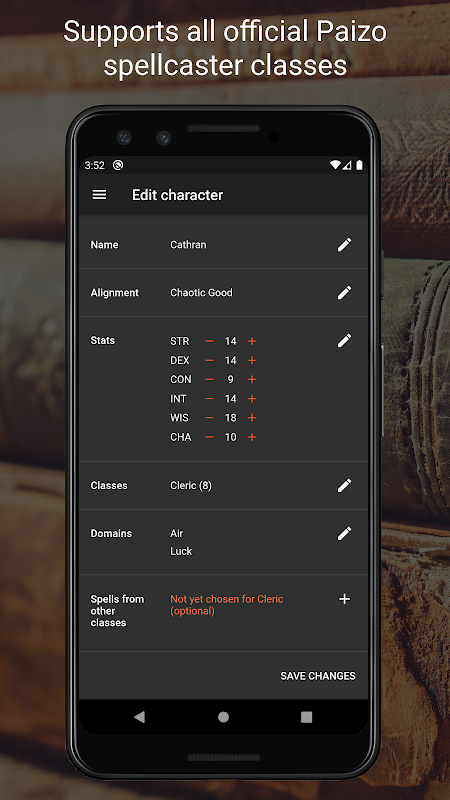Viewport: 450px width, 800px height.
Task: Decrease the INT stat value
Action: [x=209, y=399]
